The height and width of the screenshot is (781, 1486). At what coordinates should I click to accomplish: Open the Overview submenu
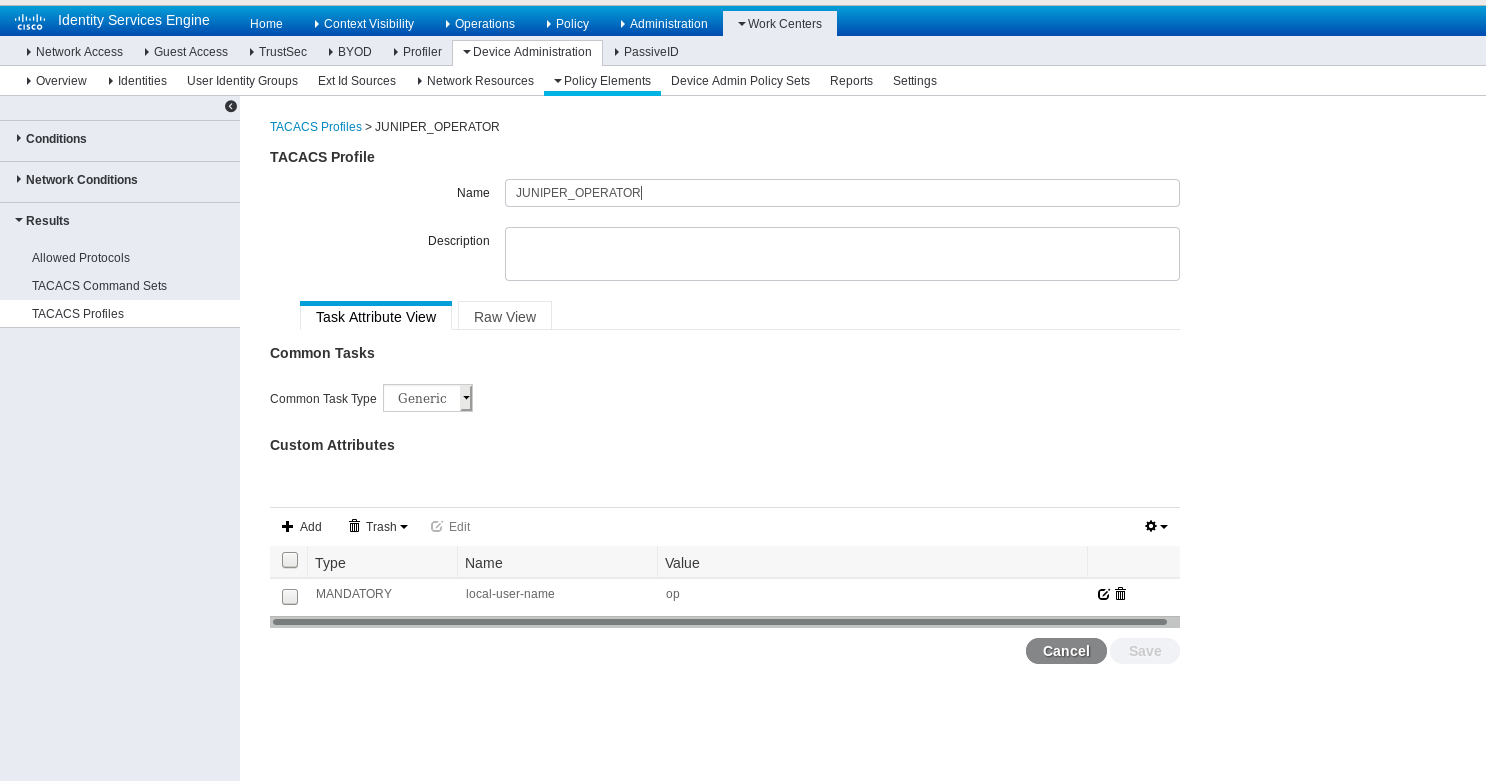tap(57, 81)
